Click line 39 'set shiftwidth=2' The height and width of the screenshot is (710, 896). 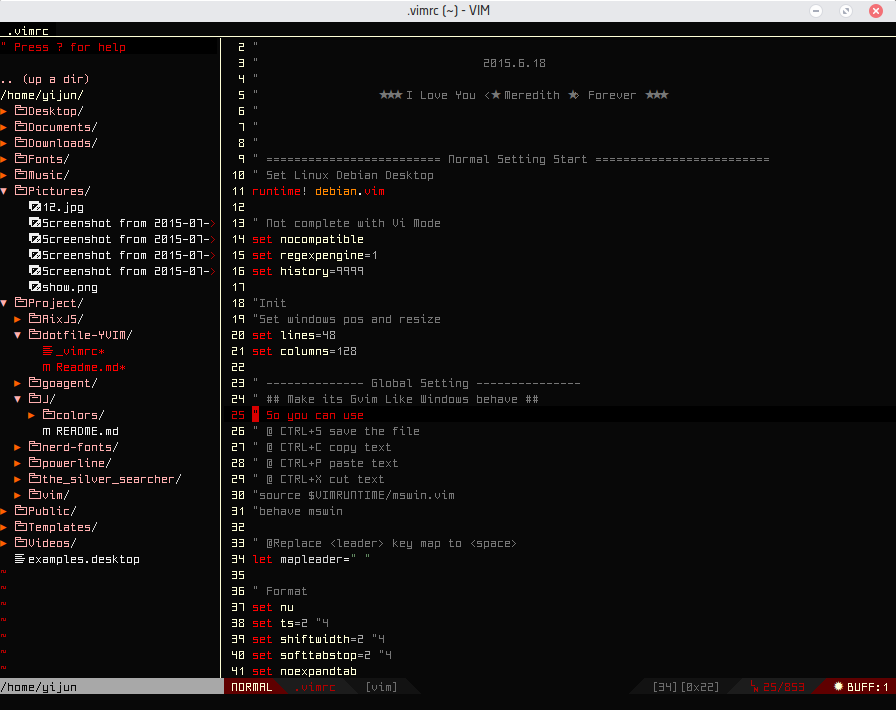pos(308,639)
